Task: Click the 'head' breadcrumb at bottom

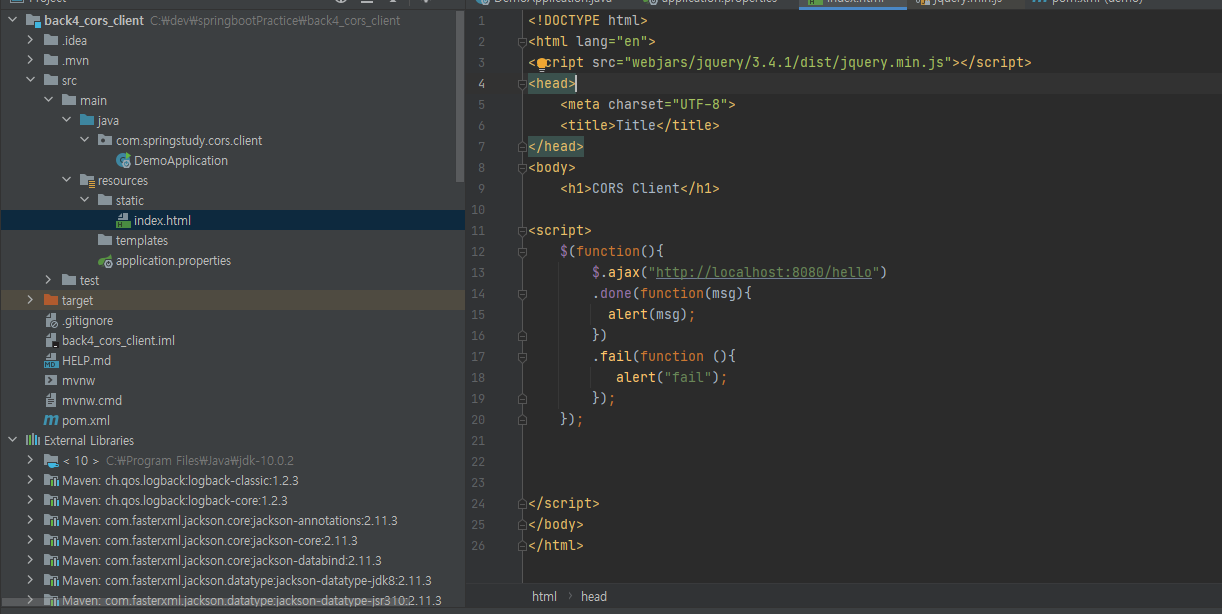Action: [x=594, y=596]
